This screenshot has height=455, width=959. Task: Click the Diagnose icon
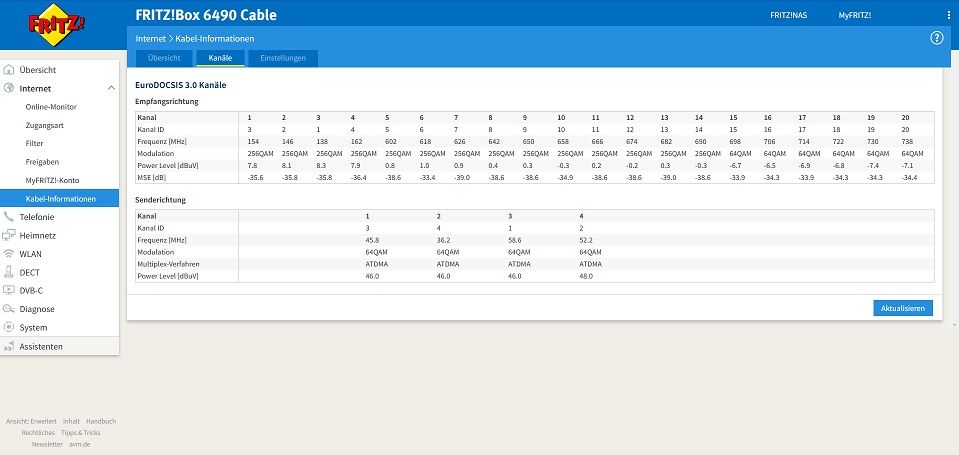click(9, 309)
